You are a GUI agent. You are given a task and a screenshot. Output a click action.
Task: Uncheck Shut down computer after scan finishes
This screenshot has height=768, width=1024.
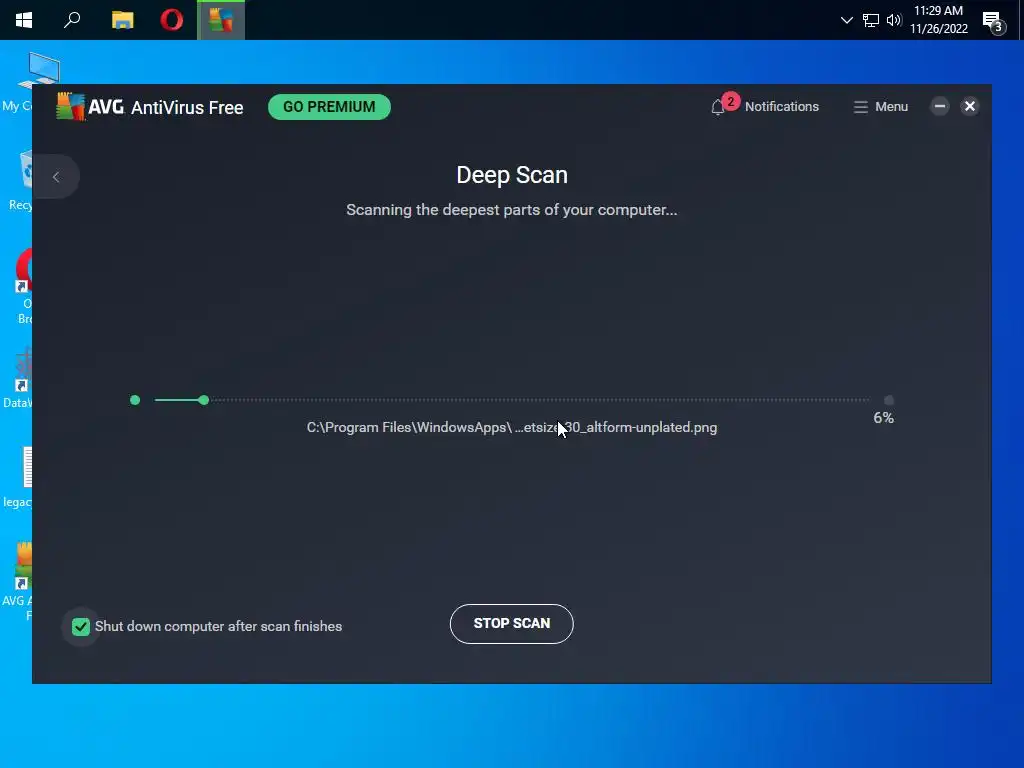click(81, 626)
